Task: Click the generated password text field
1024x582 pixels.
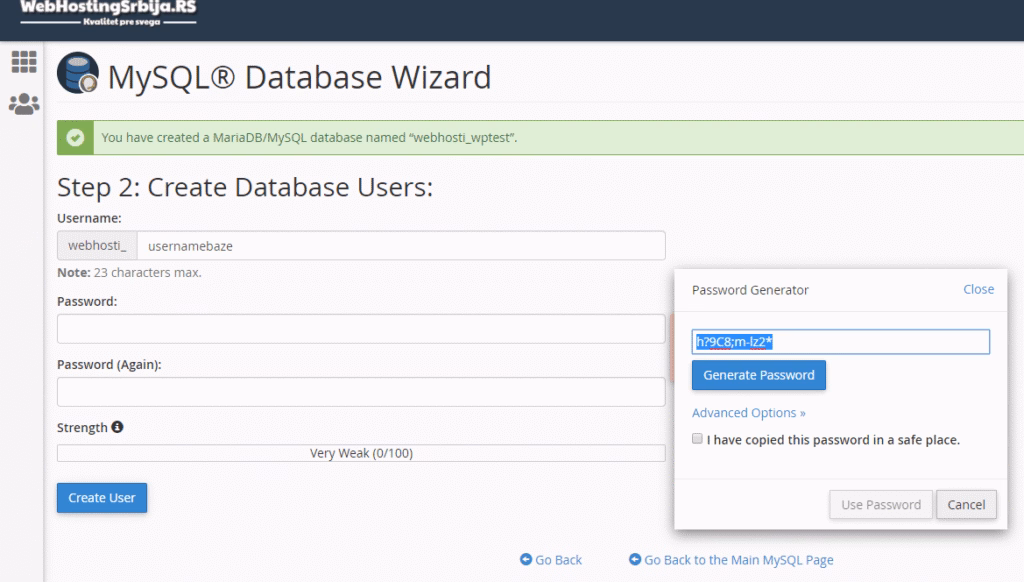Action: [840, 342]
